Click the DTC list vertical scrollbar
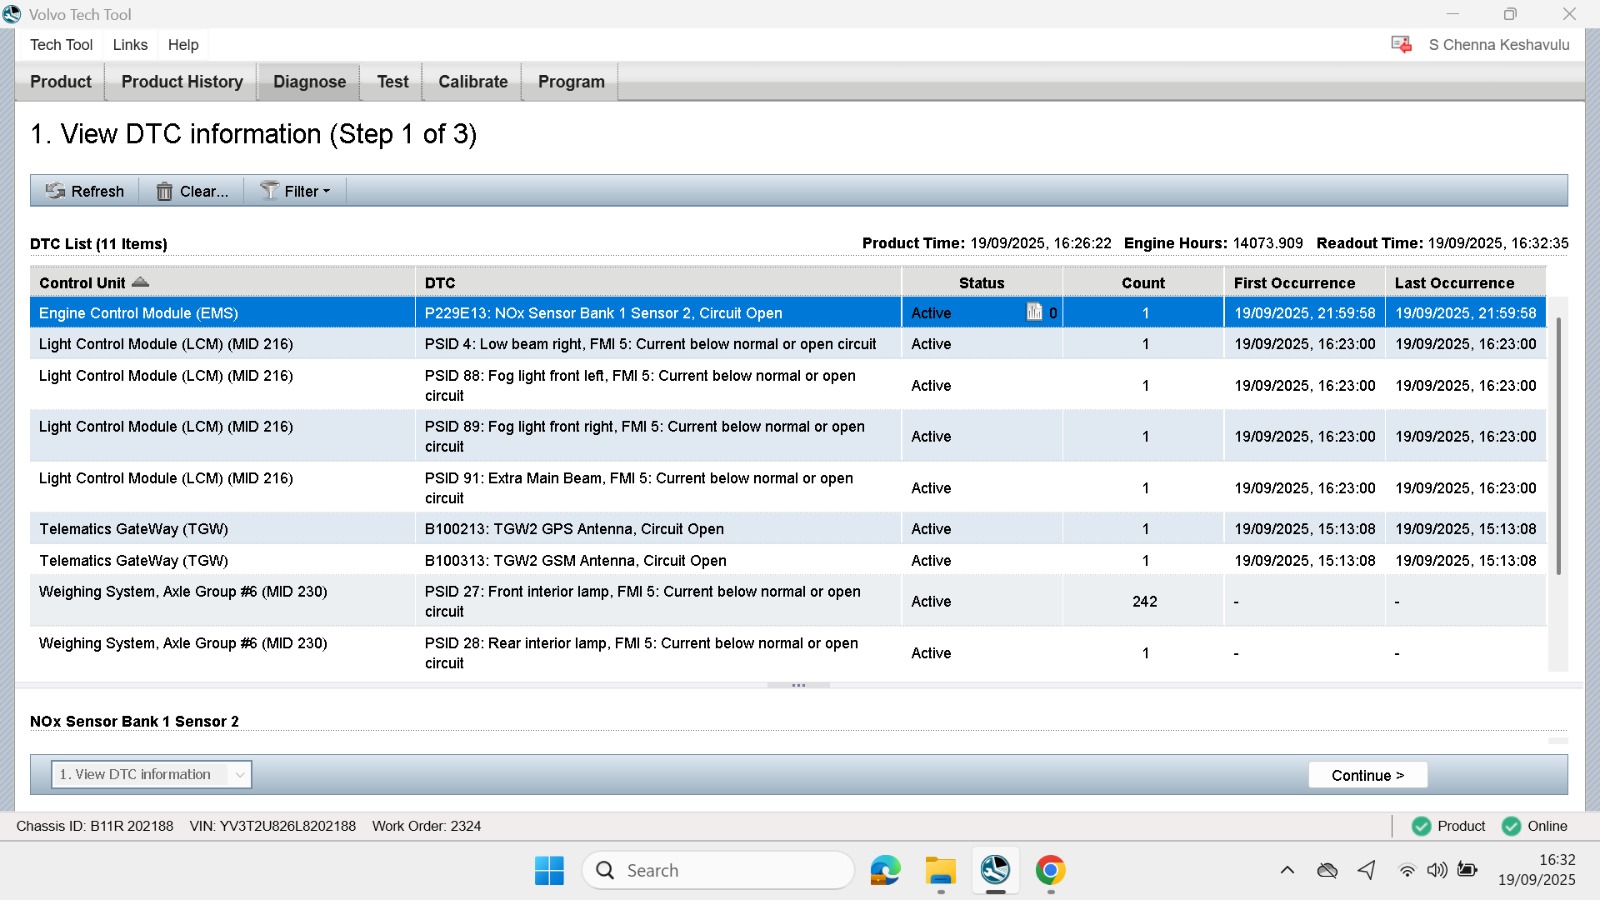This screenshot has height=900, width=1600. point(1558,446)
